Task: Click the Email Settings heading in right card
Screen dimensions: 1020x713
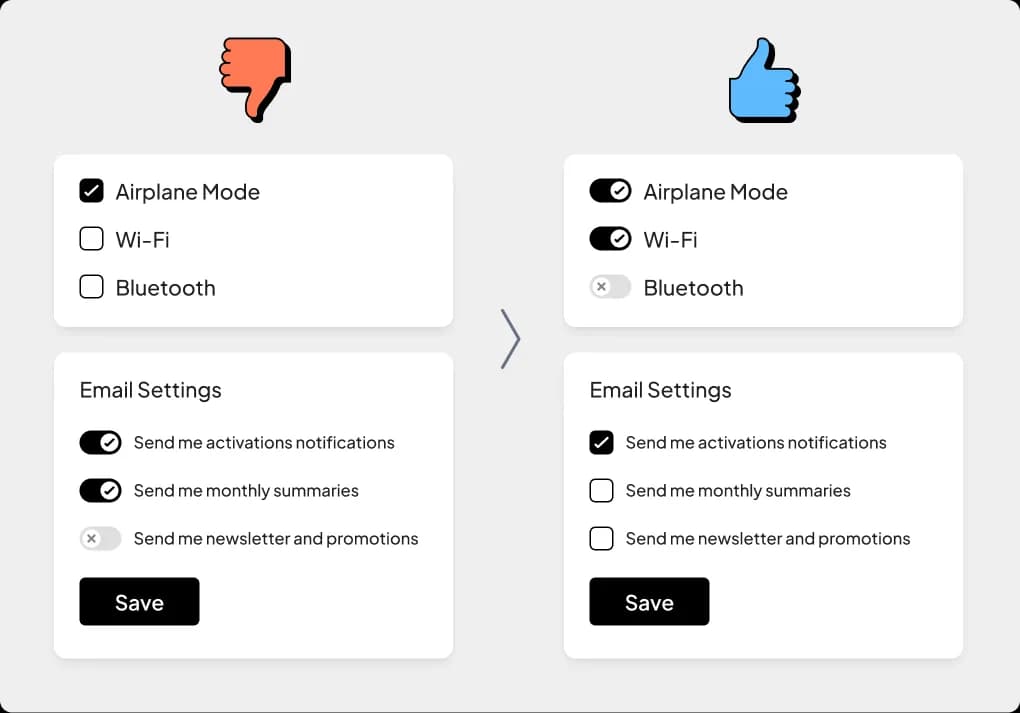Action: pos(660,390)
